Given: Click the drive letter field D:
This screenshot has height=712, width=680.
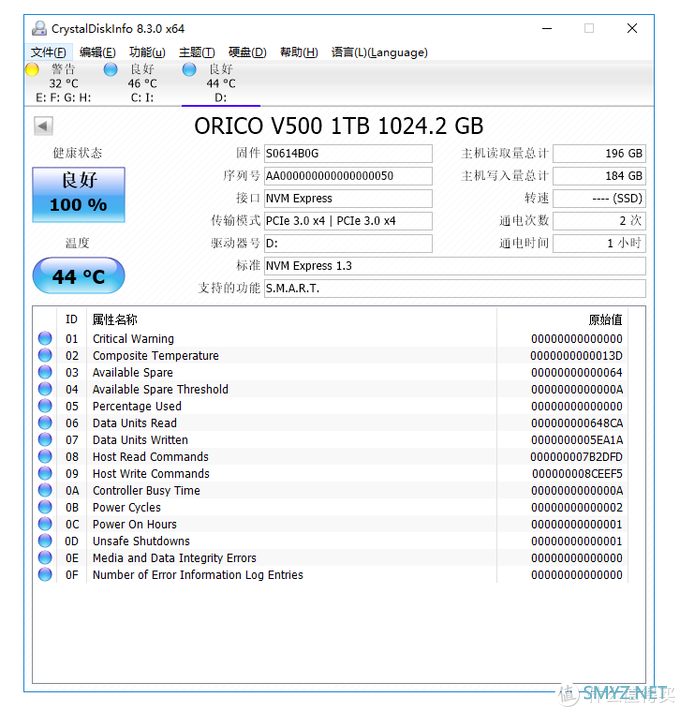Looking at the screenshot, I should 348,243.
